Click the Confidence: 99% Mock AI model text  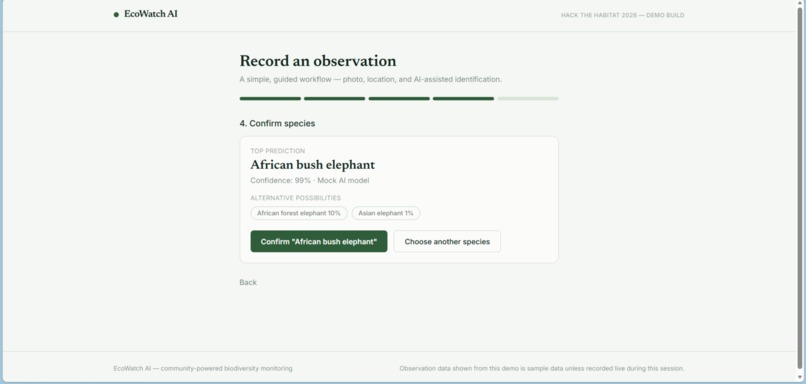309,180
